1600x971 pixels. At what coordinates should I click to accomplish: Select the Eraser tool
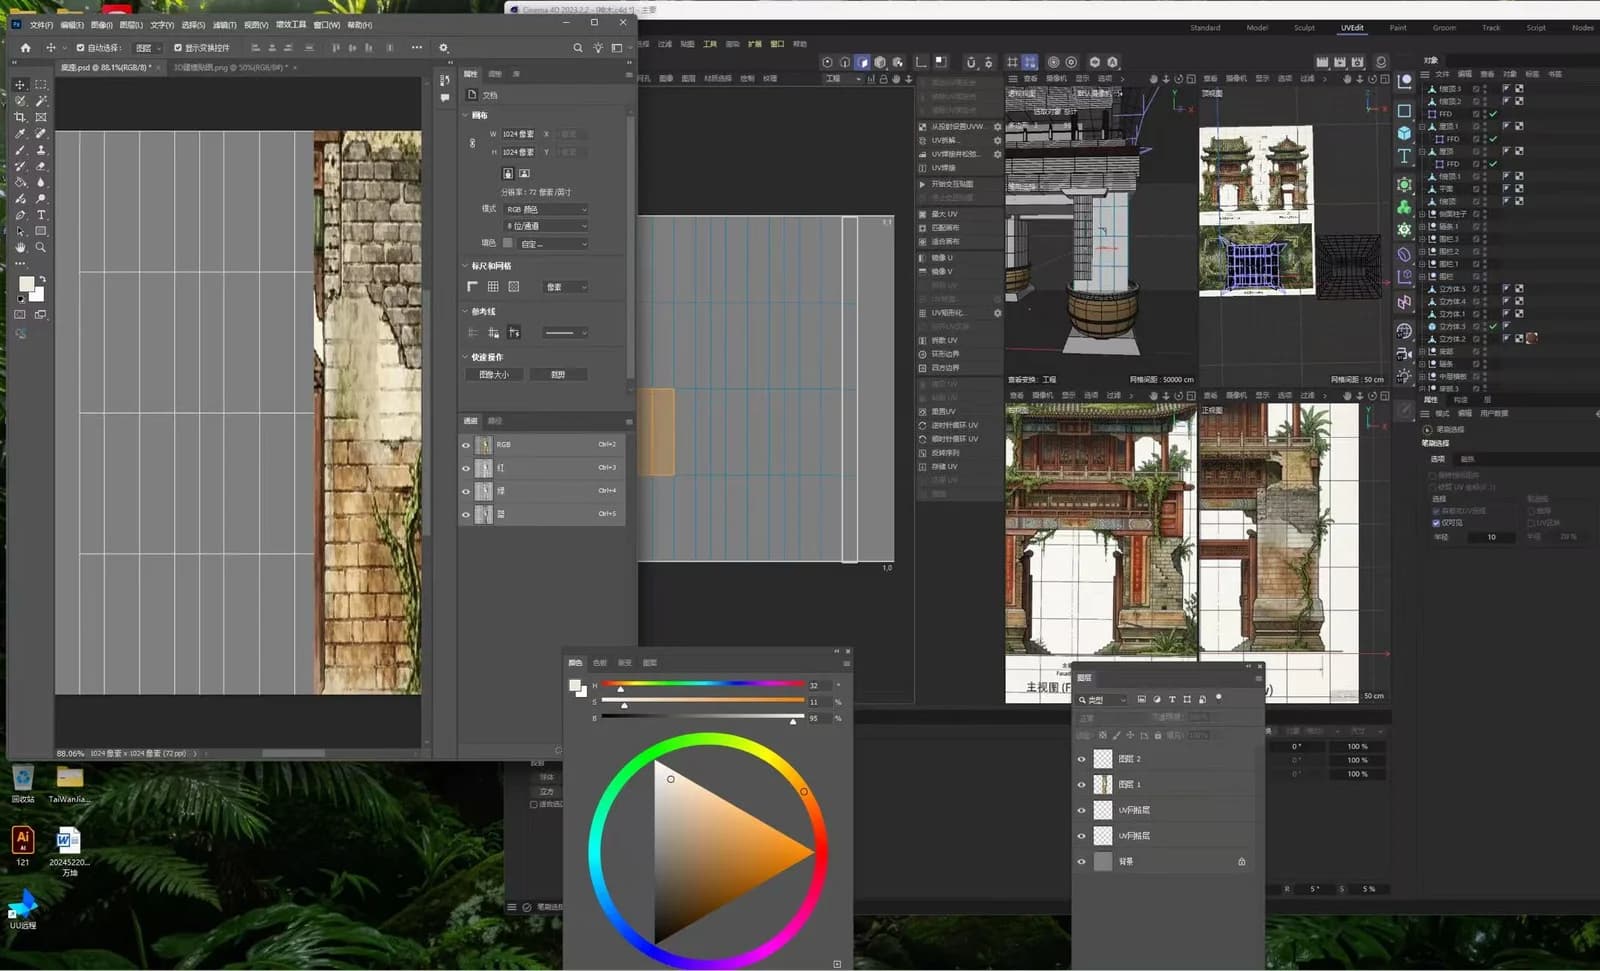click(41, 166)
